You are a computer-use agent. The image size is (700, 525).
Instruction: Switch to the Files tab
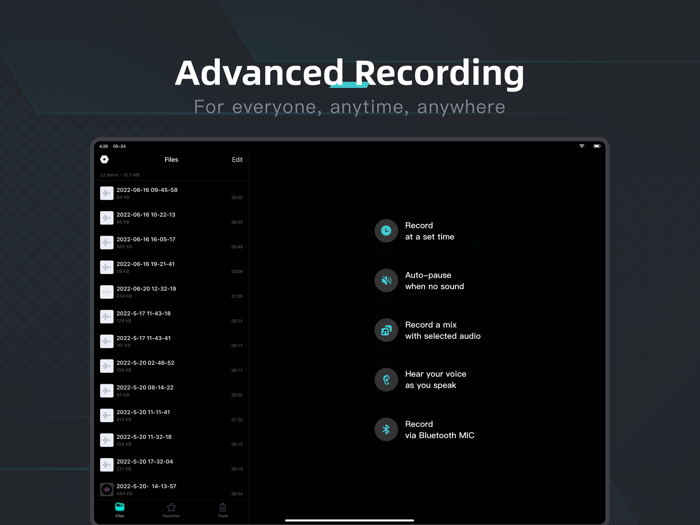pos(120,510)
